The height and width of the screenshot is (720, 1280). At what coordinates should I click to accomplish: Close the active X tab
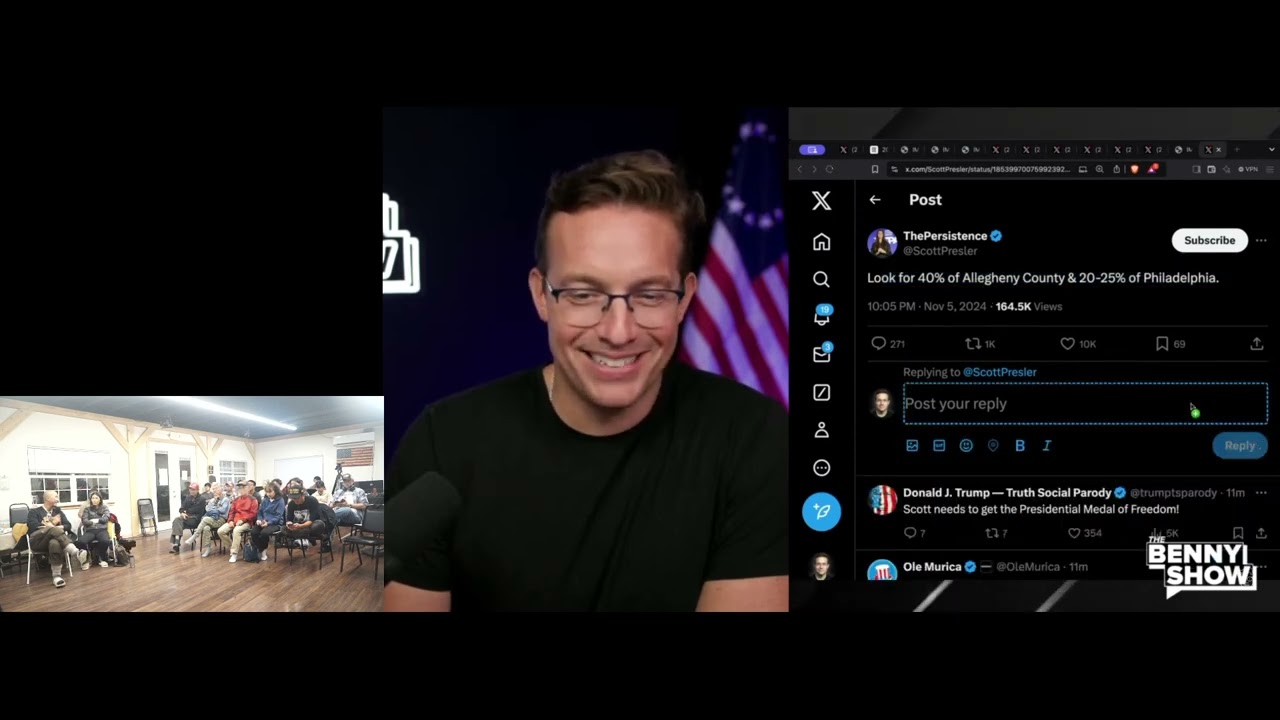point(1218,150)
